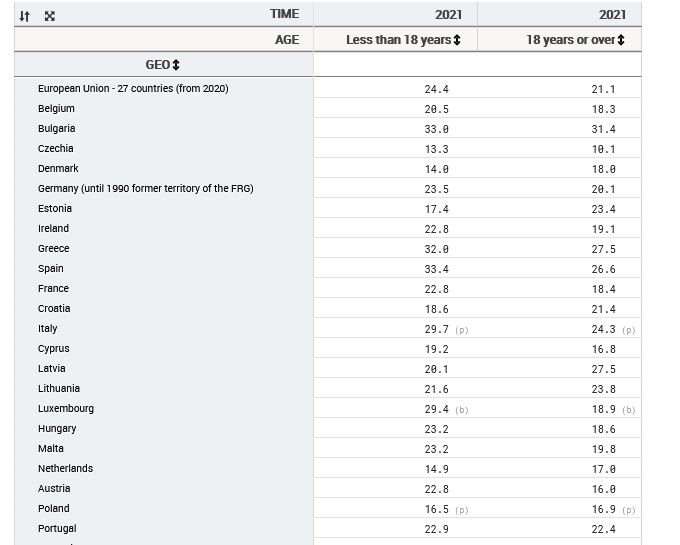Click the TIME dimension header label

click(284, 14)
